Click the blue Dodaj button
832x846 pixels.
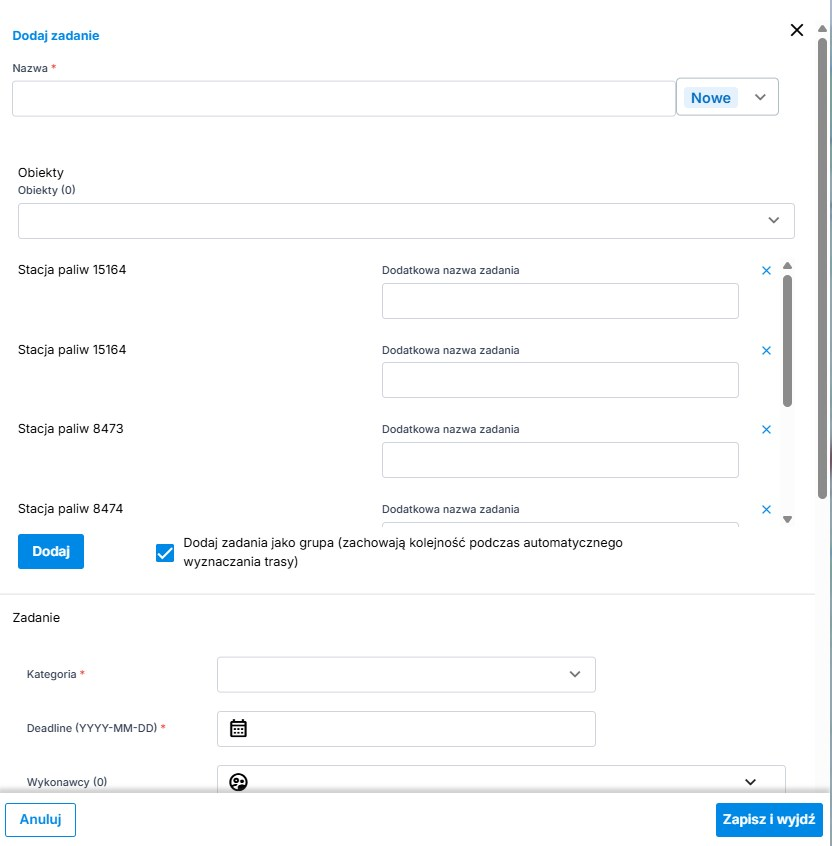point(51,551)
